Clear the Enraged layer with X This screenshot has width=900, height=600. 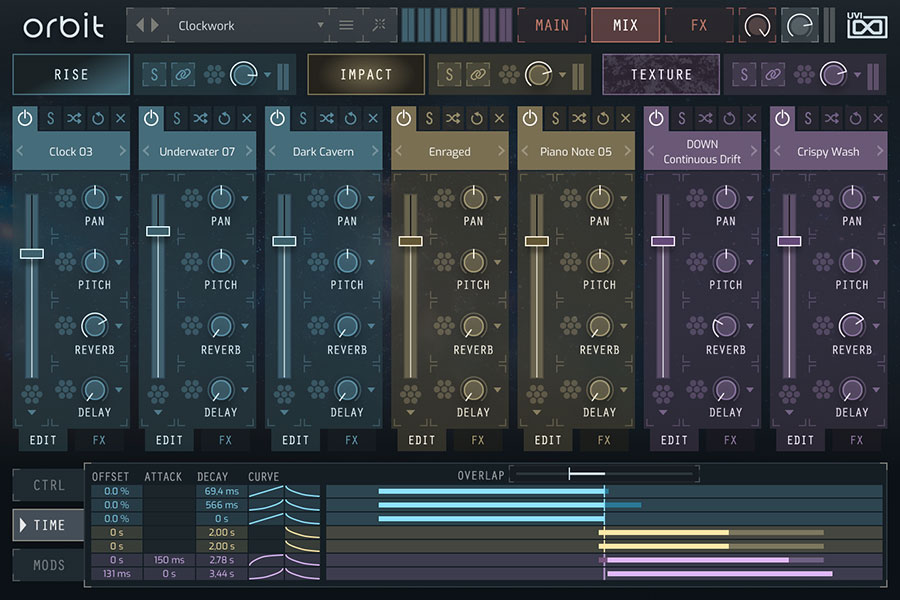(499, 119)
